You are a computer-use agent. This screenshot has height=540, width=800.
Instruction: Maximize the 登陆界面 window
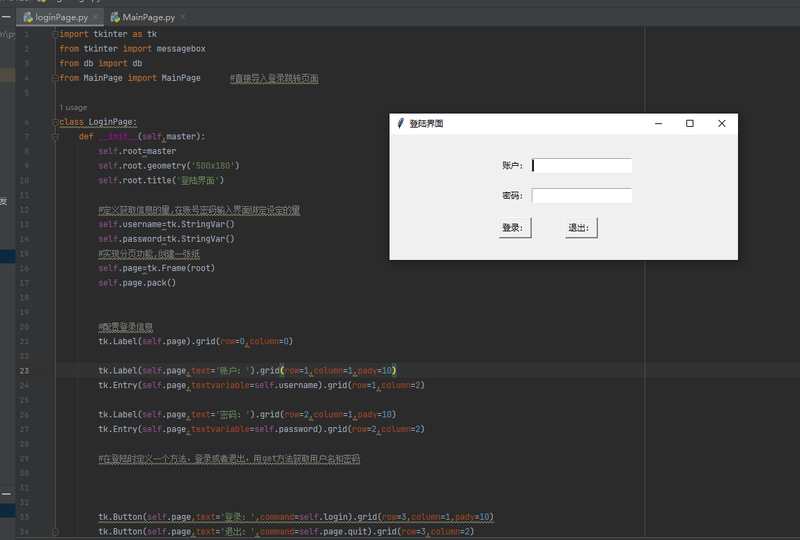coord(690,124)
